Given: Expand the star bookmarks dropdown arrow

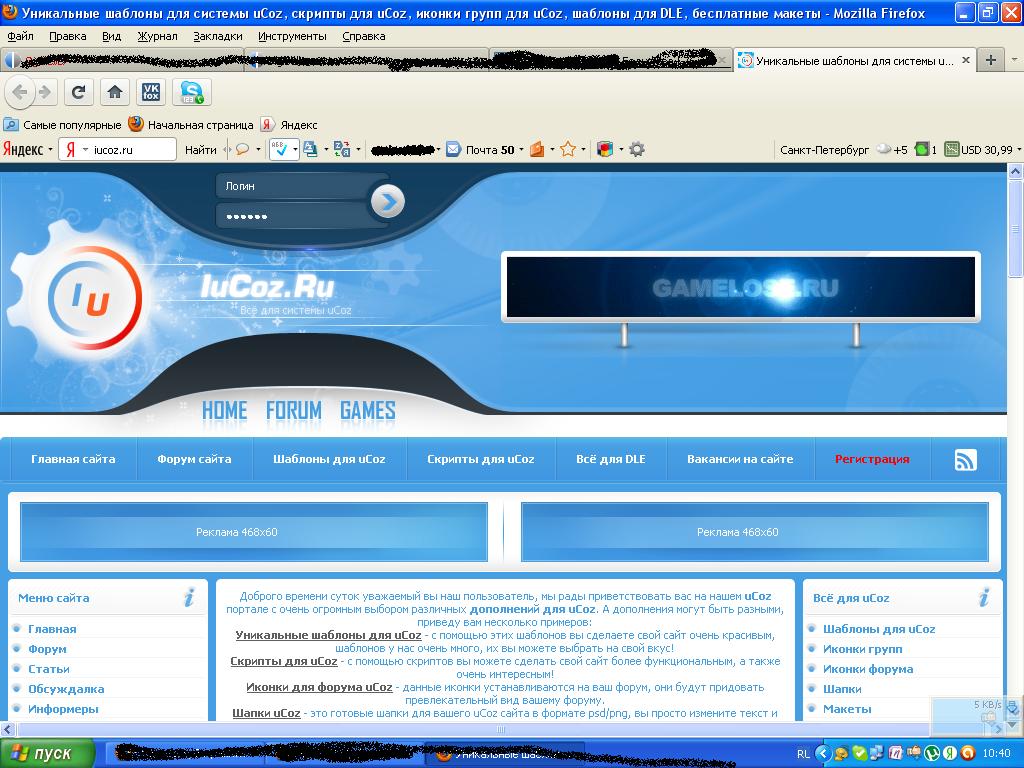Looking at the screenshot, I should coord(583,150).
